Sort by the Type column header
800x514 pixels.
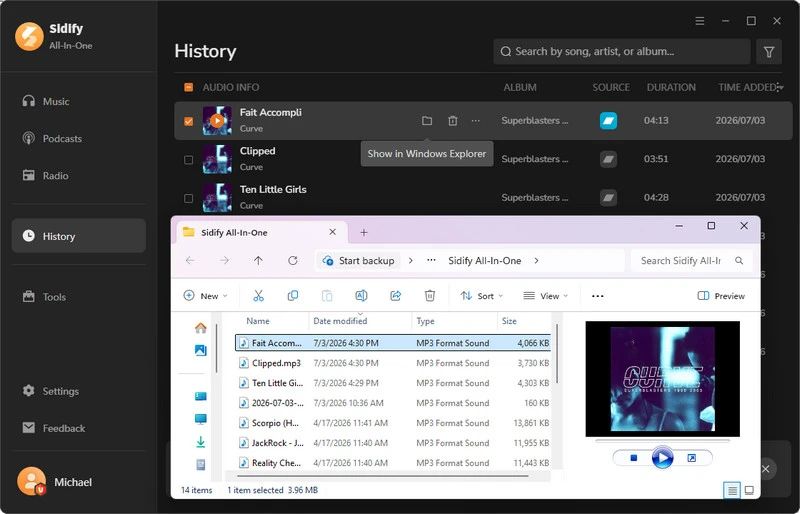[426, 321]
